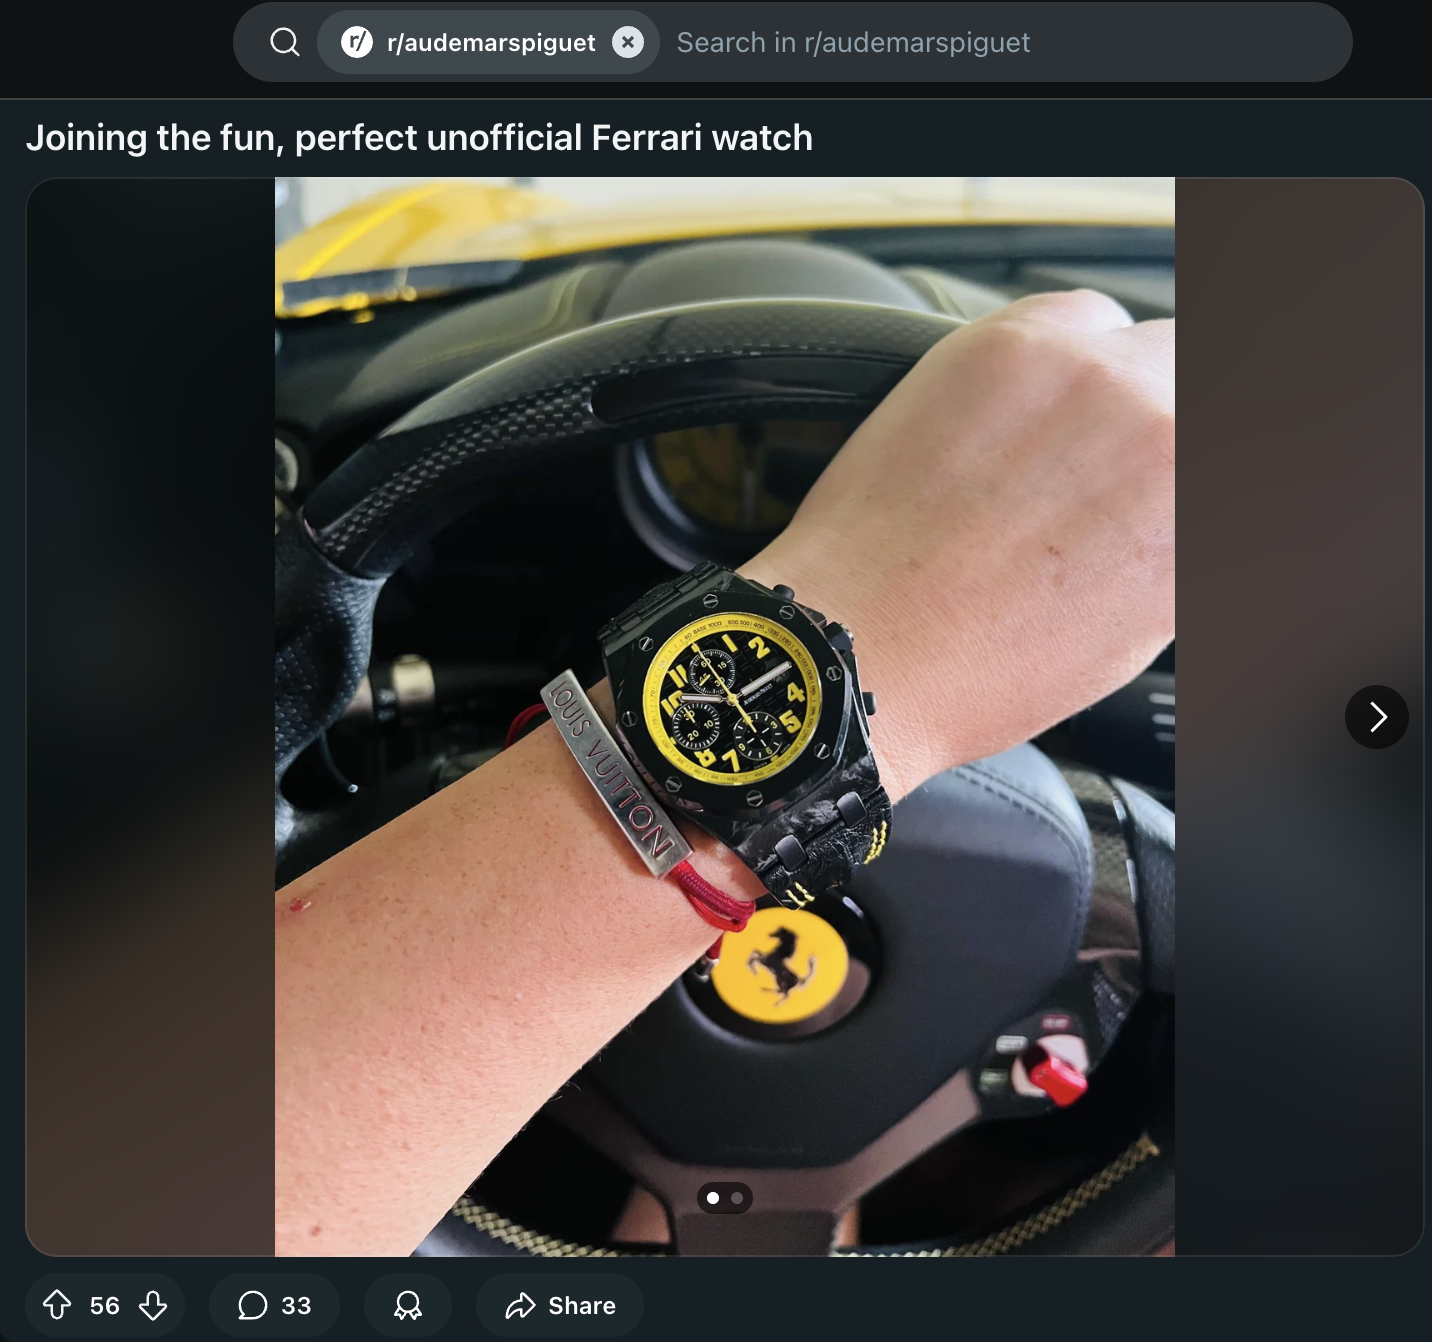
Task: Click the r/audemarspiguet community chip
Action: point(488,42)
